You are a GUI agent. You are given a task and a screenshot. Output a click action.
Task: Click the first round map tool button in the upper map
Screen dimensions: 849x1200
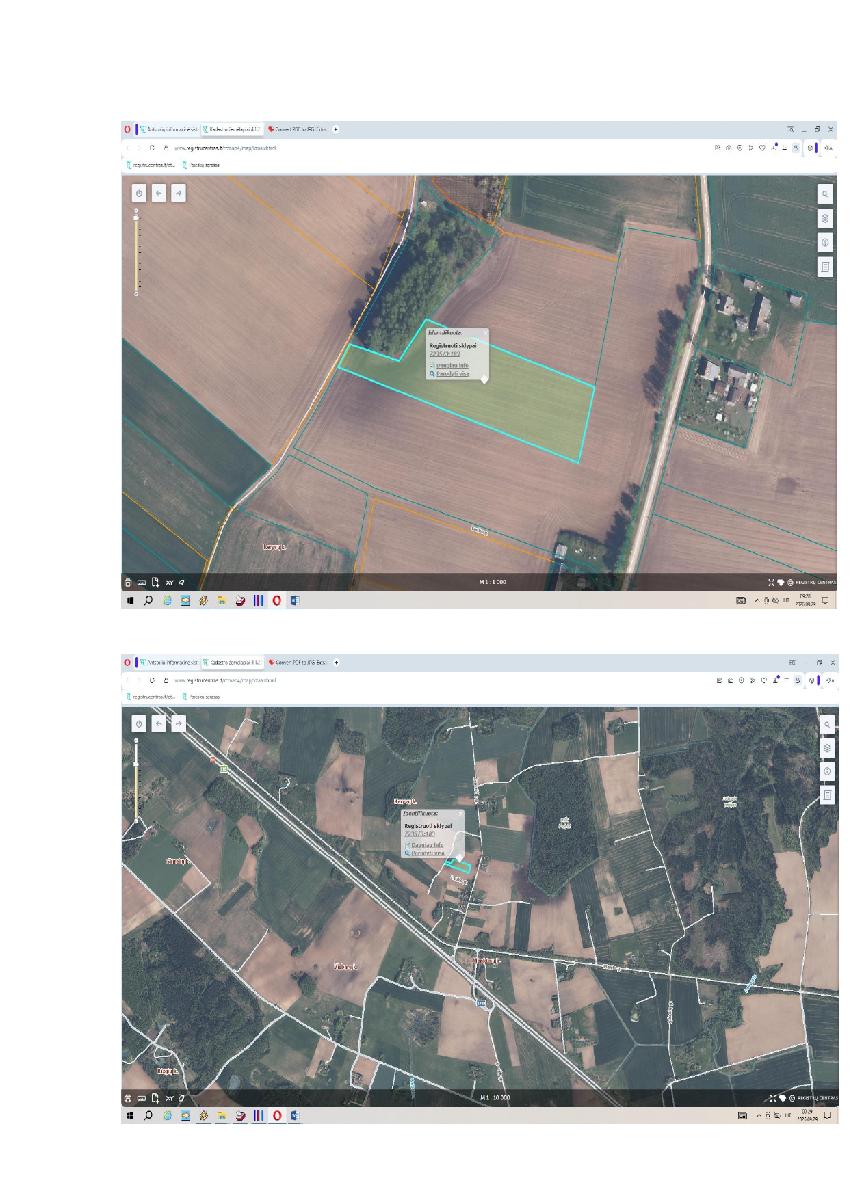pyautogui.click(x=138, y=192)
